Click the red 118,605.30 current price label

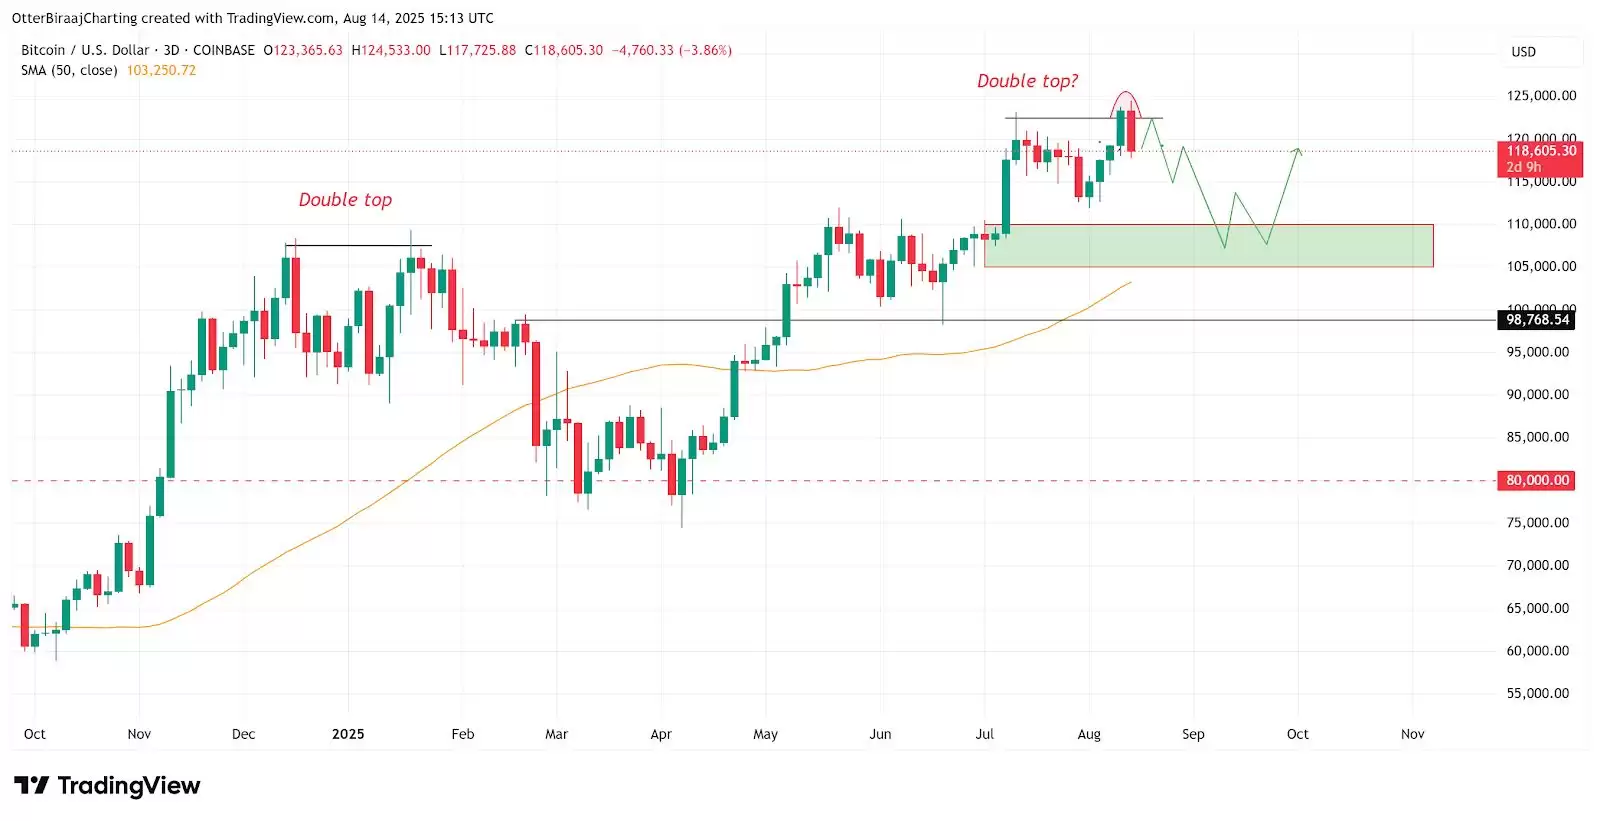(x=1540, y=151)
